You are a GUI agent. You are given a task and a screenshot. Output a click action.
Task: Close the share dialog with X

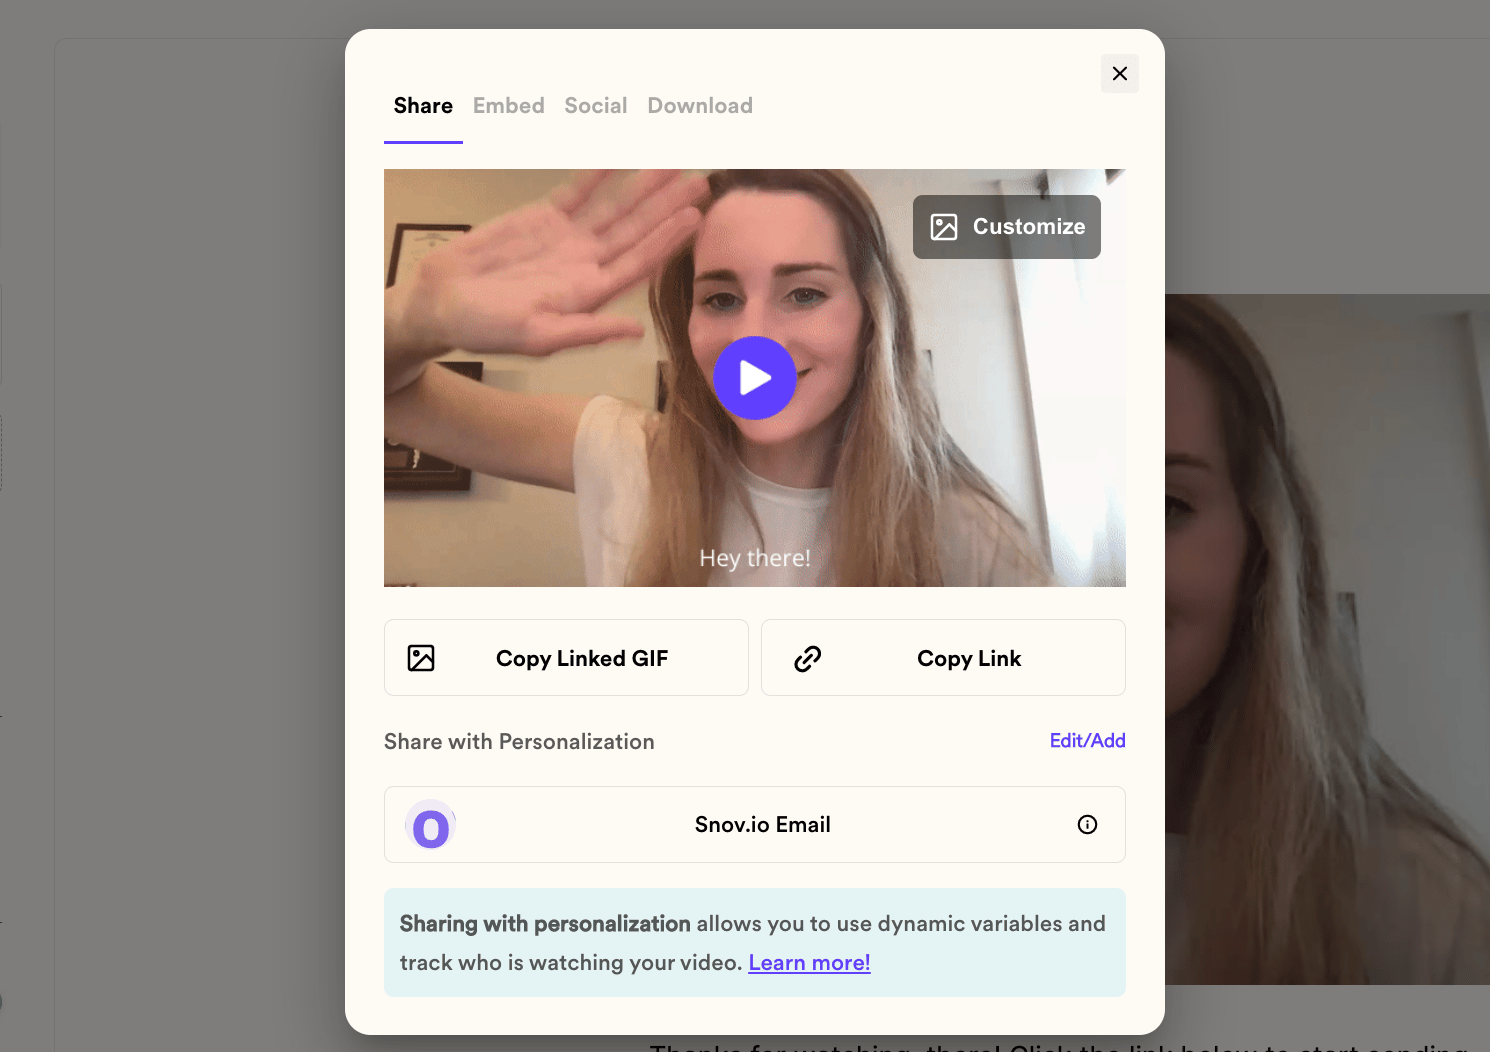pyautogui.click(x=1120, y=73)
